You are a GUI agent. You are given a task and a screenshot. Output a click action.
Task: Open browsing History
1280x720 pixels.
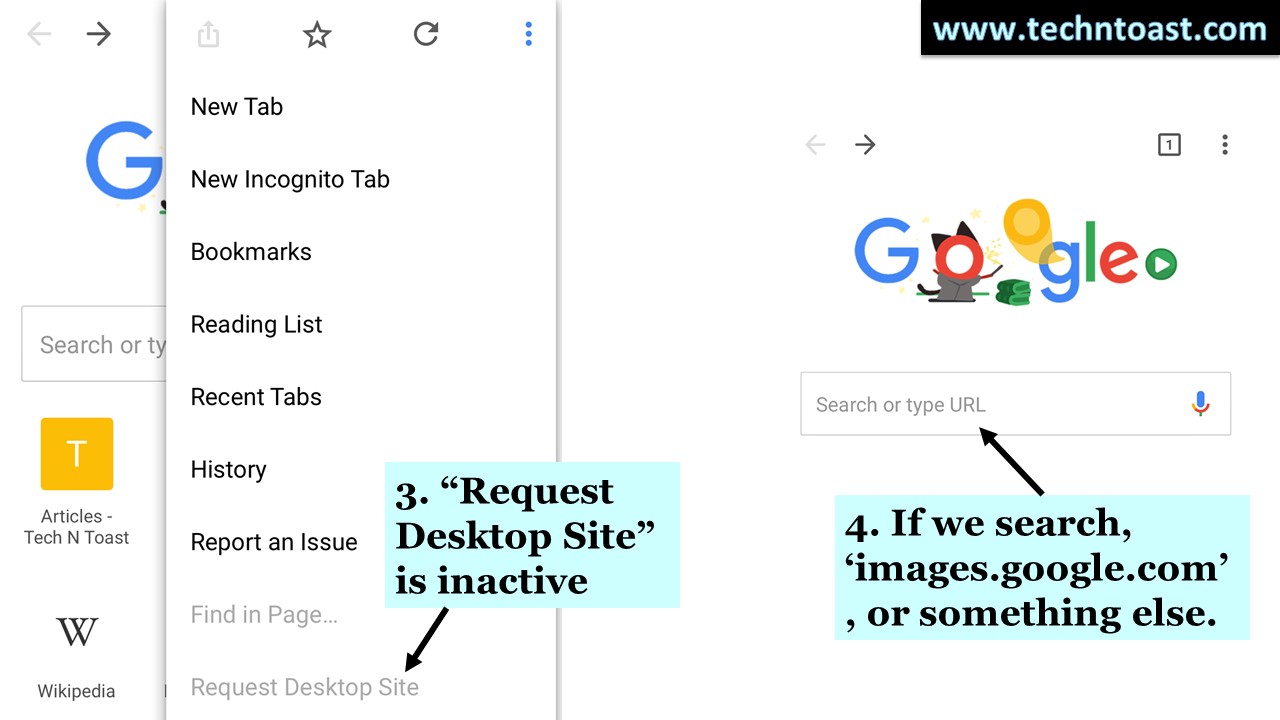click(x=228, y=469)
